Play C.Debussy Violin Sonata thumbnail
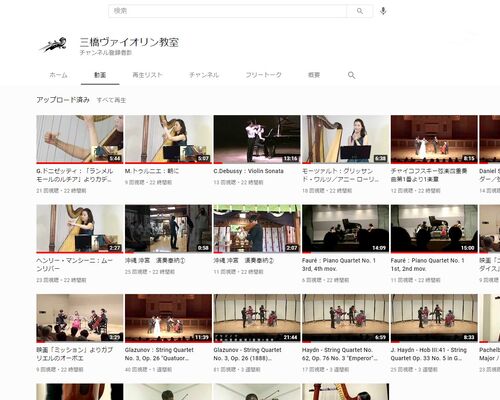This screenshot has height=400, width=500. (257, 139)
